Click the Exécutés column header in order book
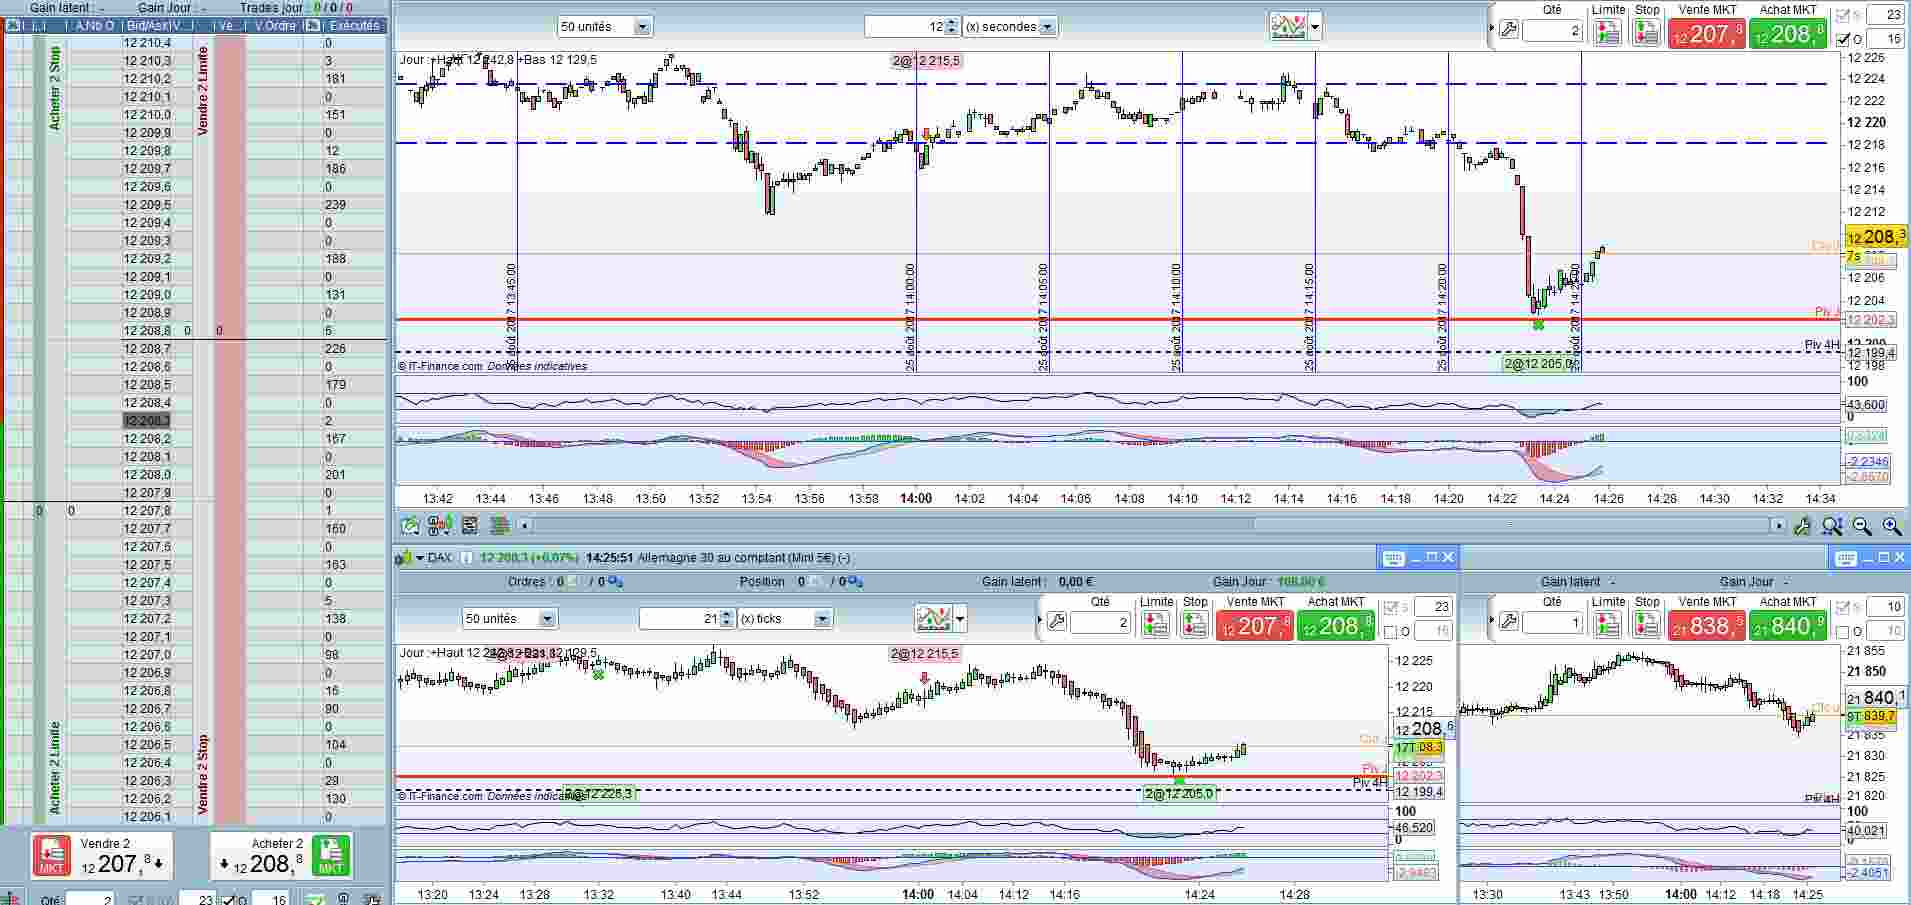Viewport: 1911px width, 905px height. pyautogui.click(x=354, y=25)
